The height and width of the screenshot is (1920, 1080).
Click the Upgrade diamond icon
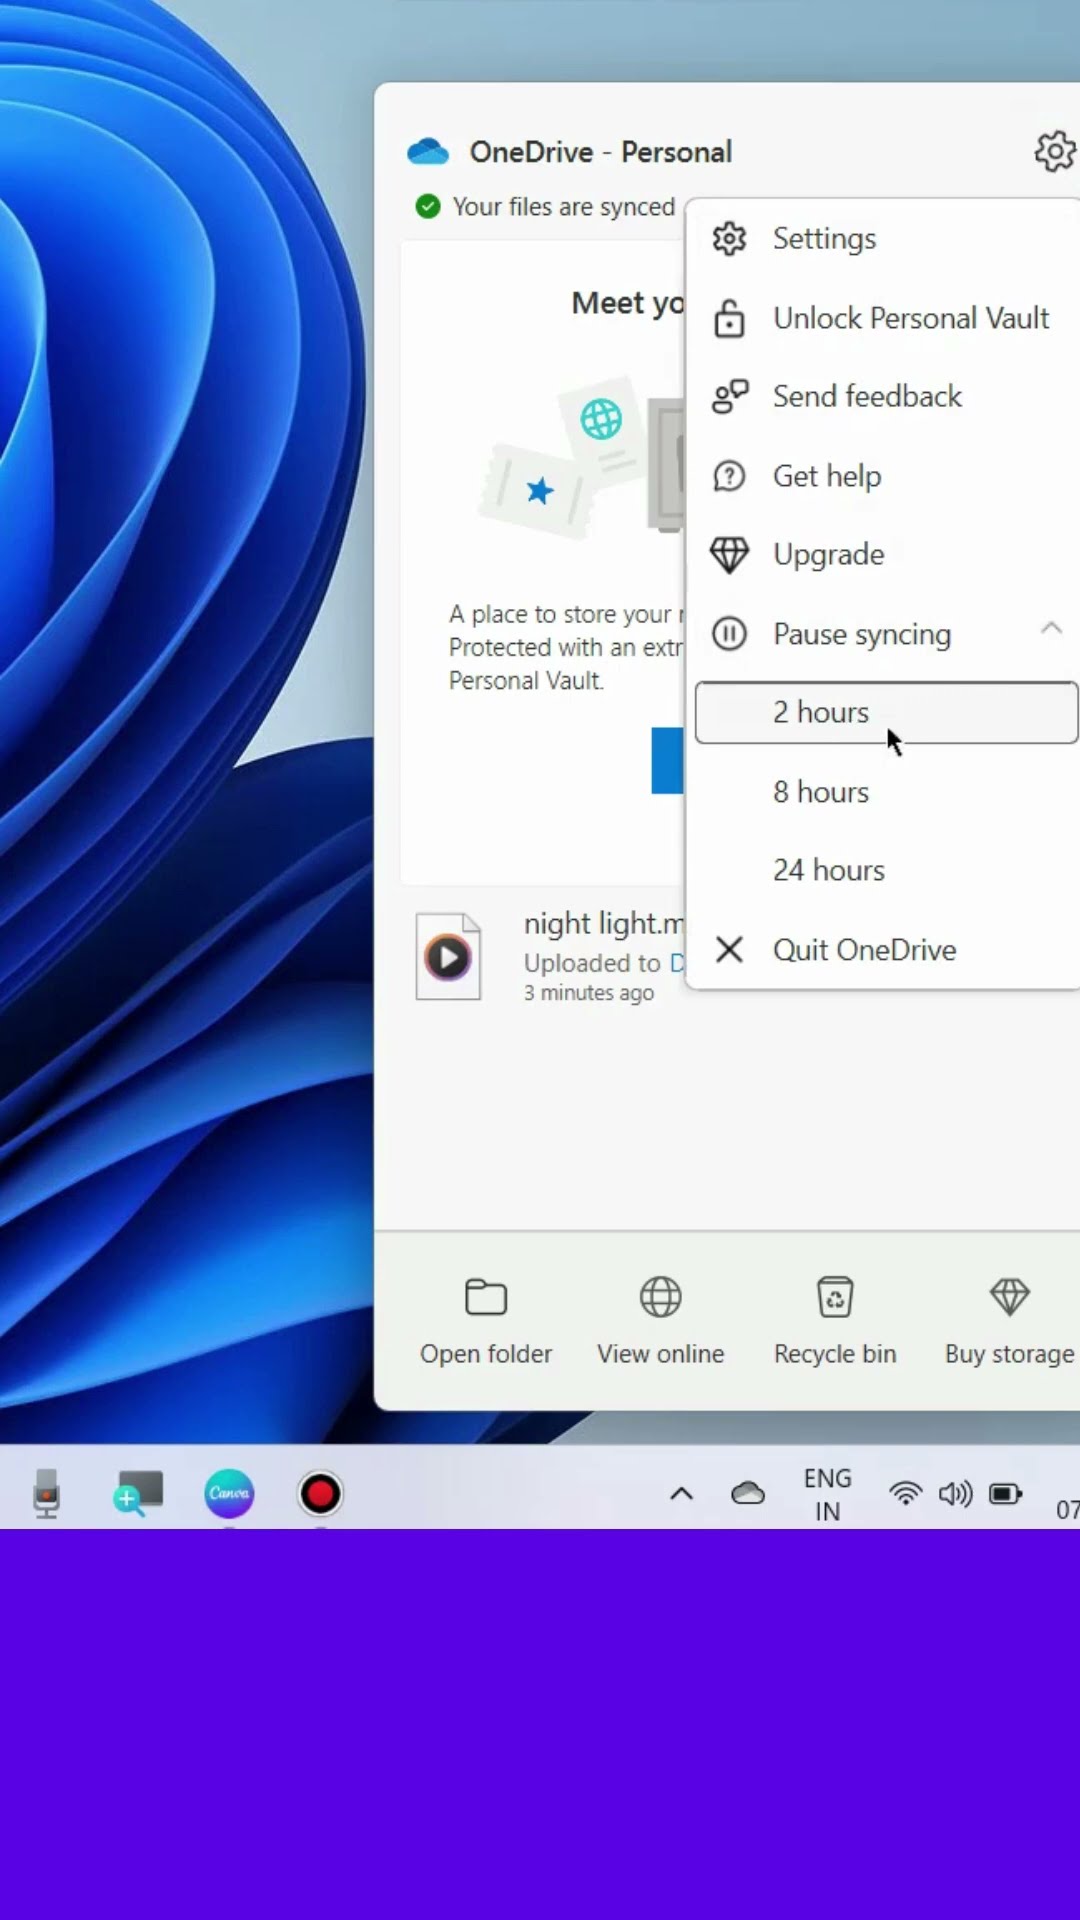(729, 555)
